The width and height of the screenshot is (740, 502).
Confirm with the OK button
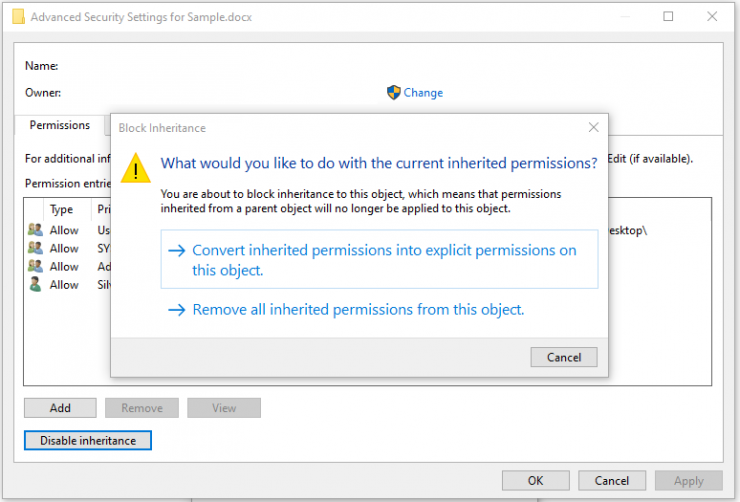pyautogui.click(x=536, y=480)
